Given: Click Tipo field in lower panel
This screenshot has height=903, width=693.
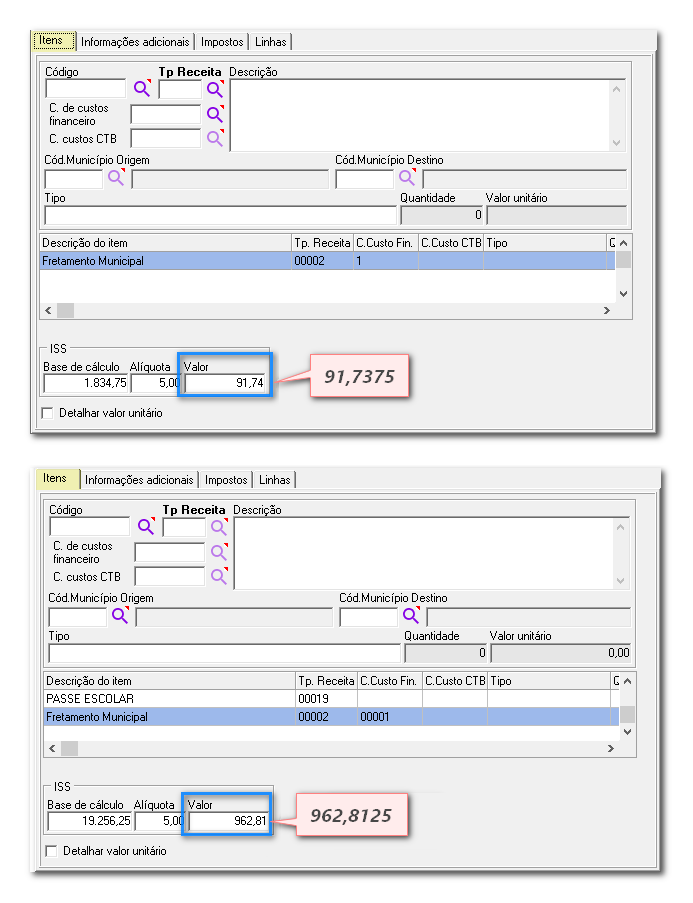Looking at the screenshot, I should point(225,653).
